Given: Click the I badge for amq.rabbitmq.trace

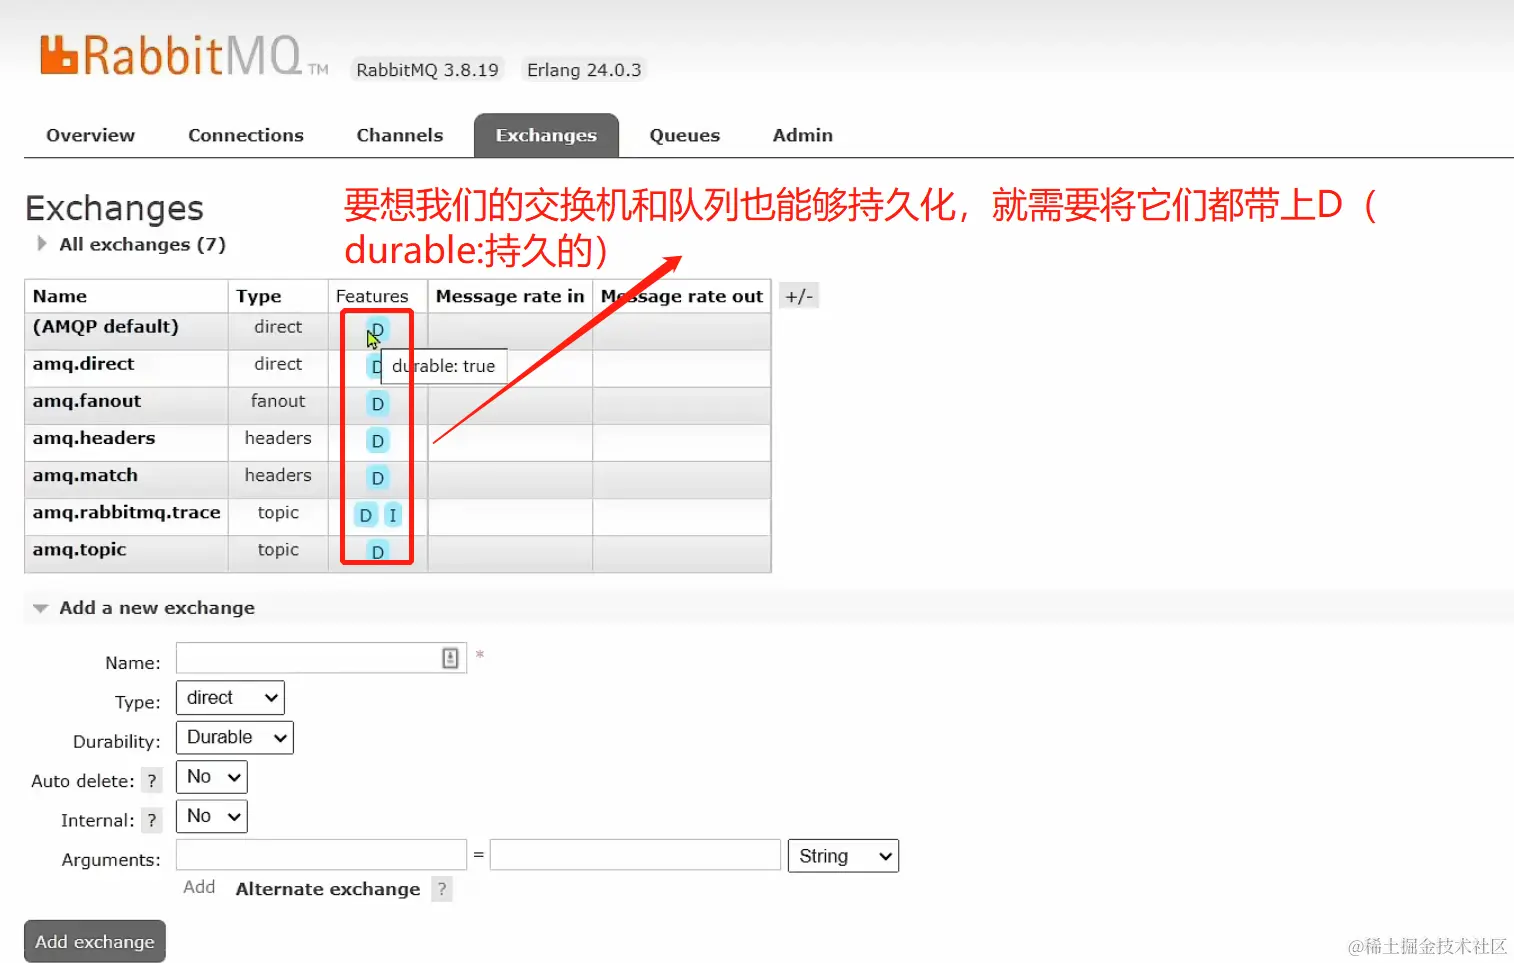Looking at the screenshot, I should pos(393,515).
